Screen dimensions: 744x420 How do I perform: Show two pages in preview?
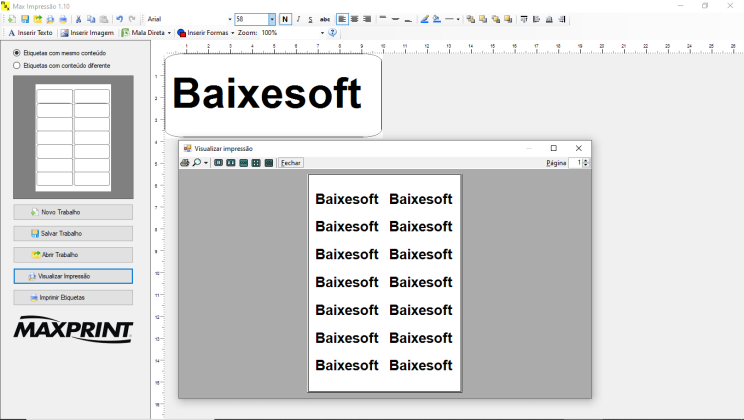pyautogui.click(x=231, y=163)
